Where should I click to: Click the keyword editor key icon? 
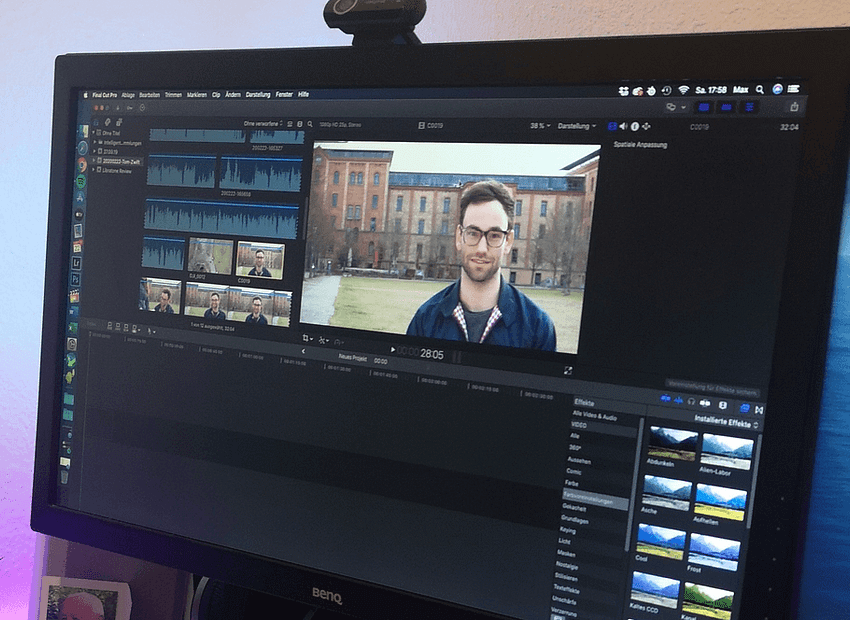pyautogui.click(x=130, y=108)
